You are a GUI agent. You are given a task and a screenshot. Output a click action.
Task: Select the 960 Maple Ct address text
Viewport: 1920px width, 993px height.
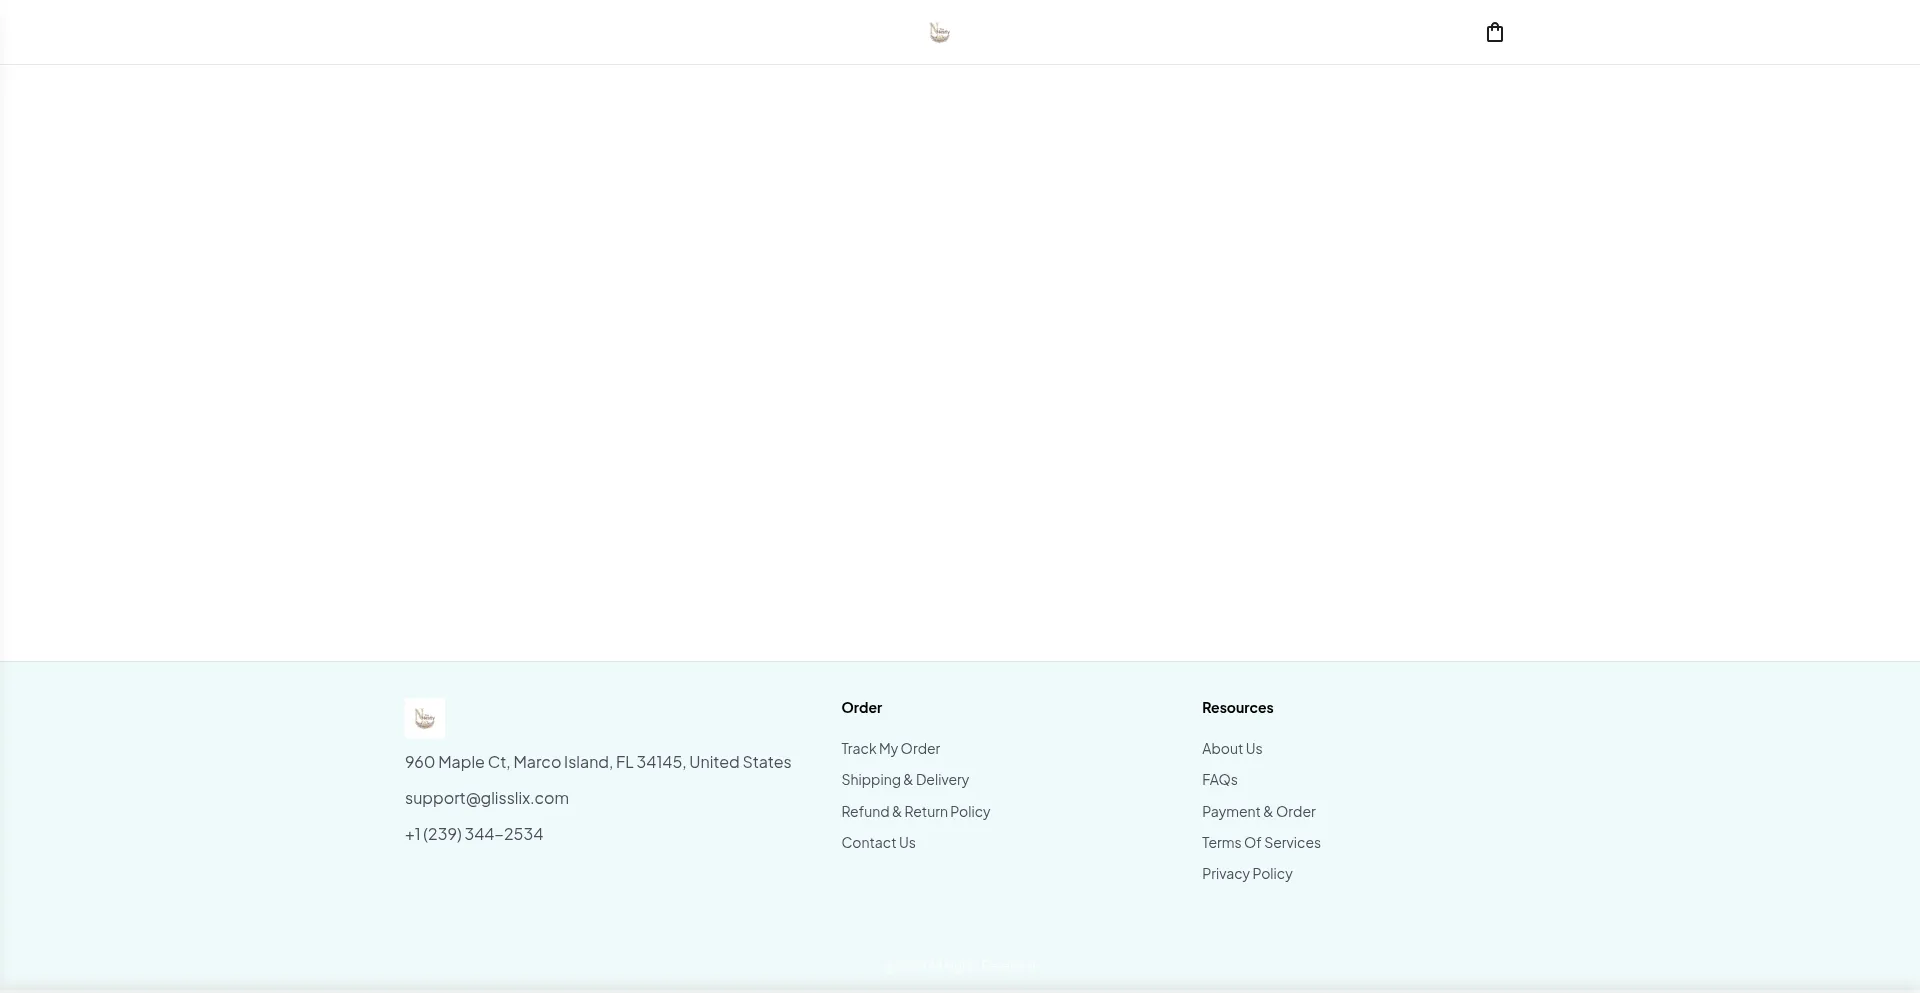(x=598, y=762)
